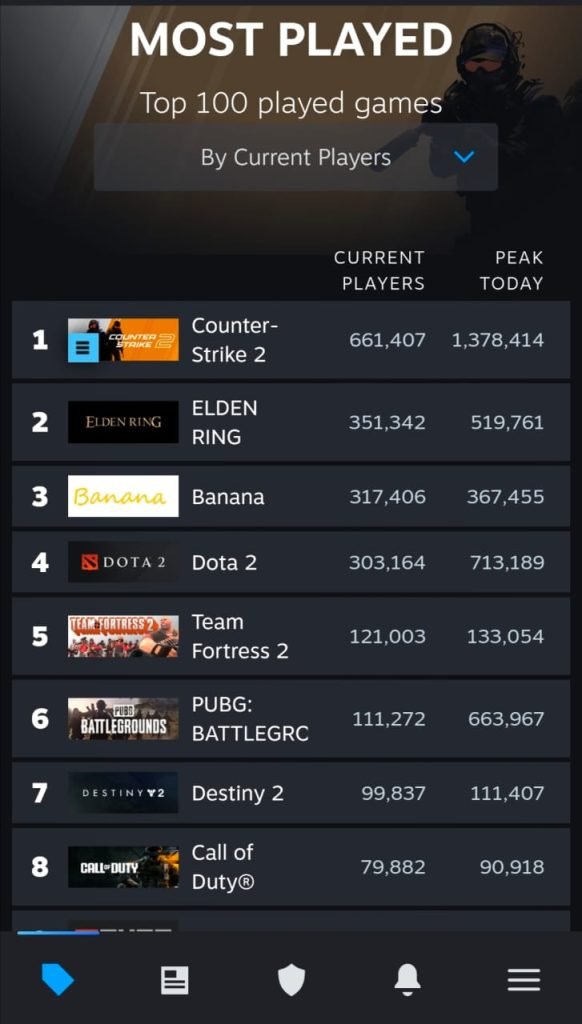The height and width of the screenshot is (1024, 582).
Task: Open the notifications bell icon
Action: pos(407,980)
